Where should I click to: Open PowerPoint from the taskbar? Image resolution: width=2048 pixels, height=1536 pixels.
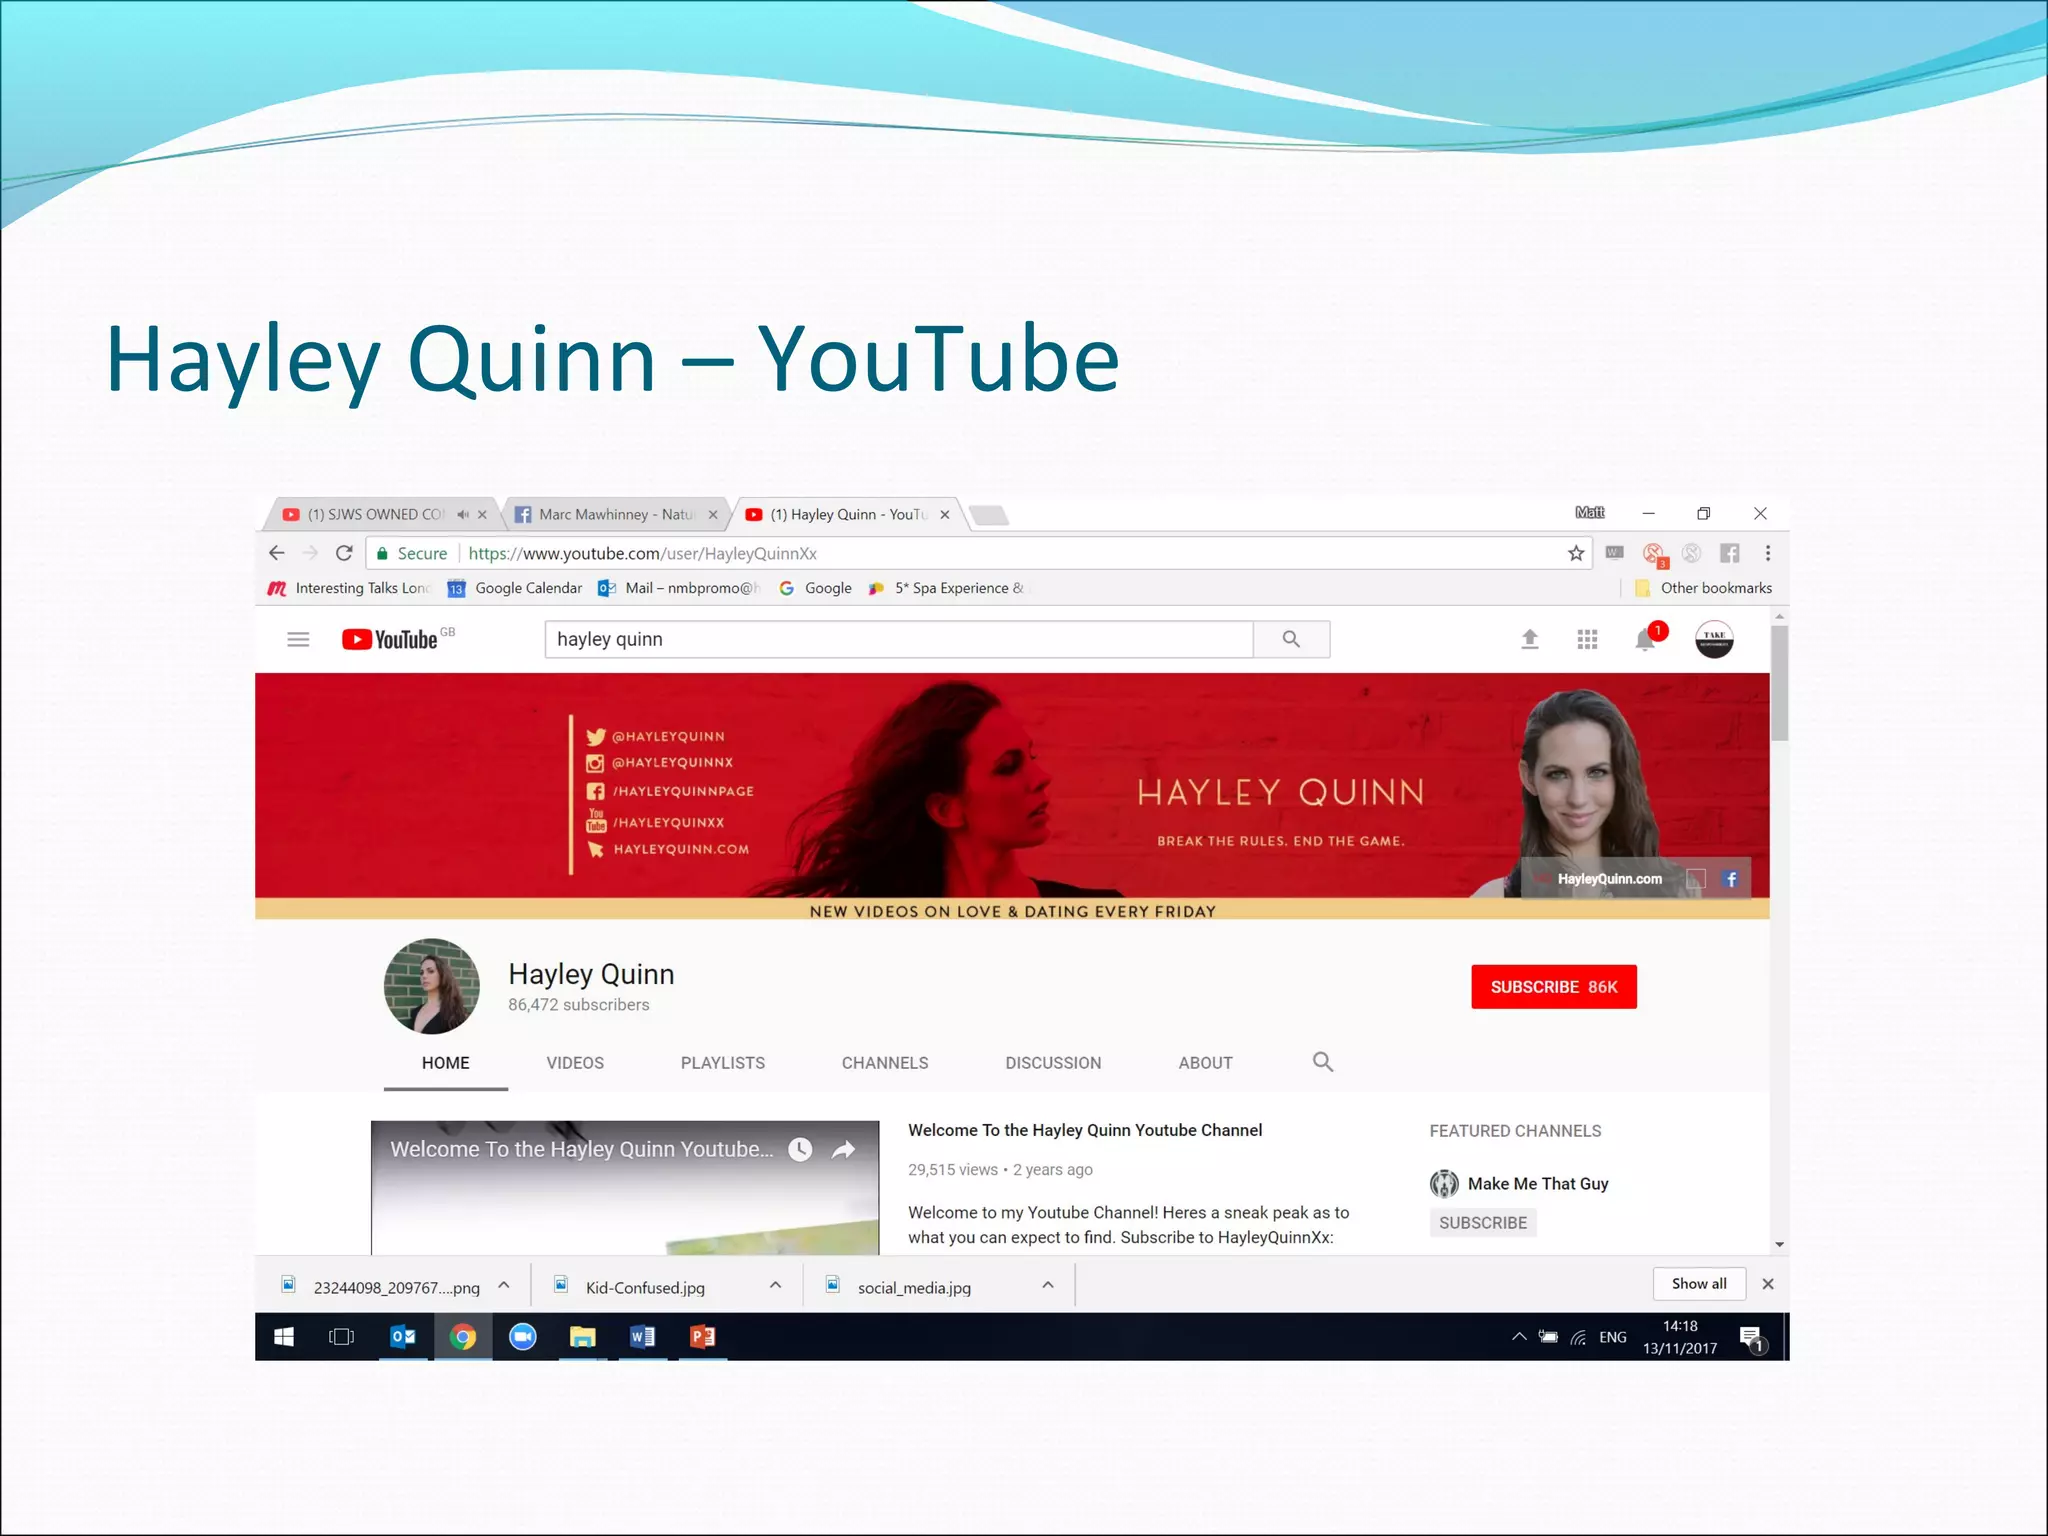point(703,1337)
